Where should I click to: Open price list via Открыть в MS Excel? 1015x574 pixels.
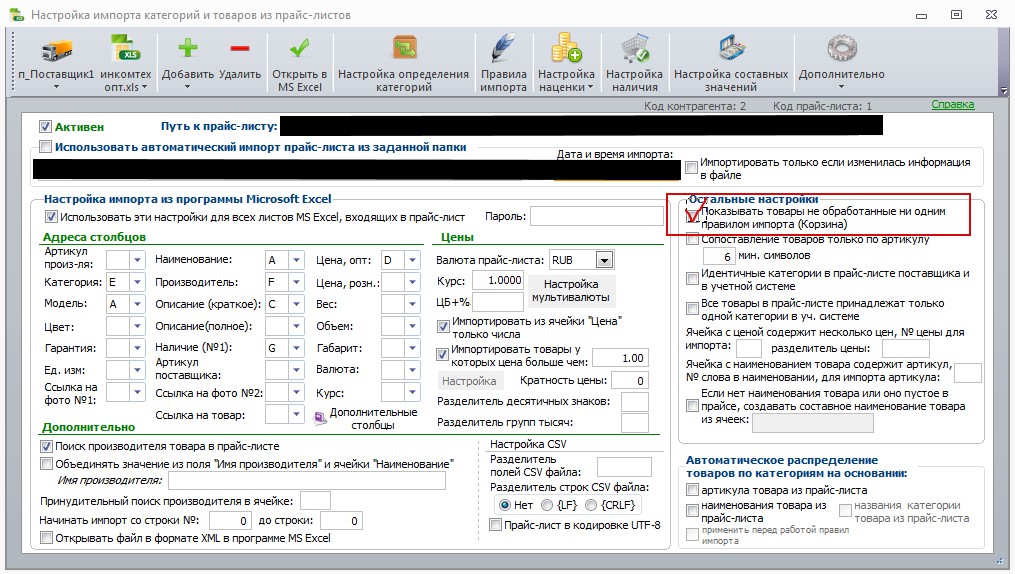click(299, 48)
